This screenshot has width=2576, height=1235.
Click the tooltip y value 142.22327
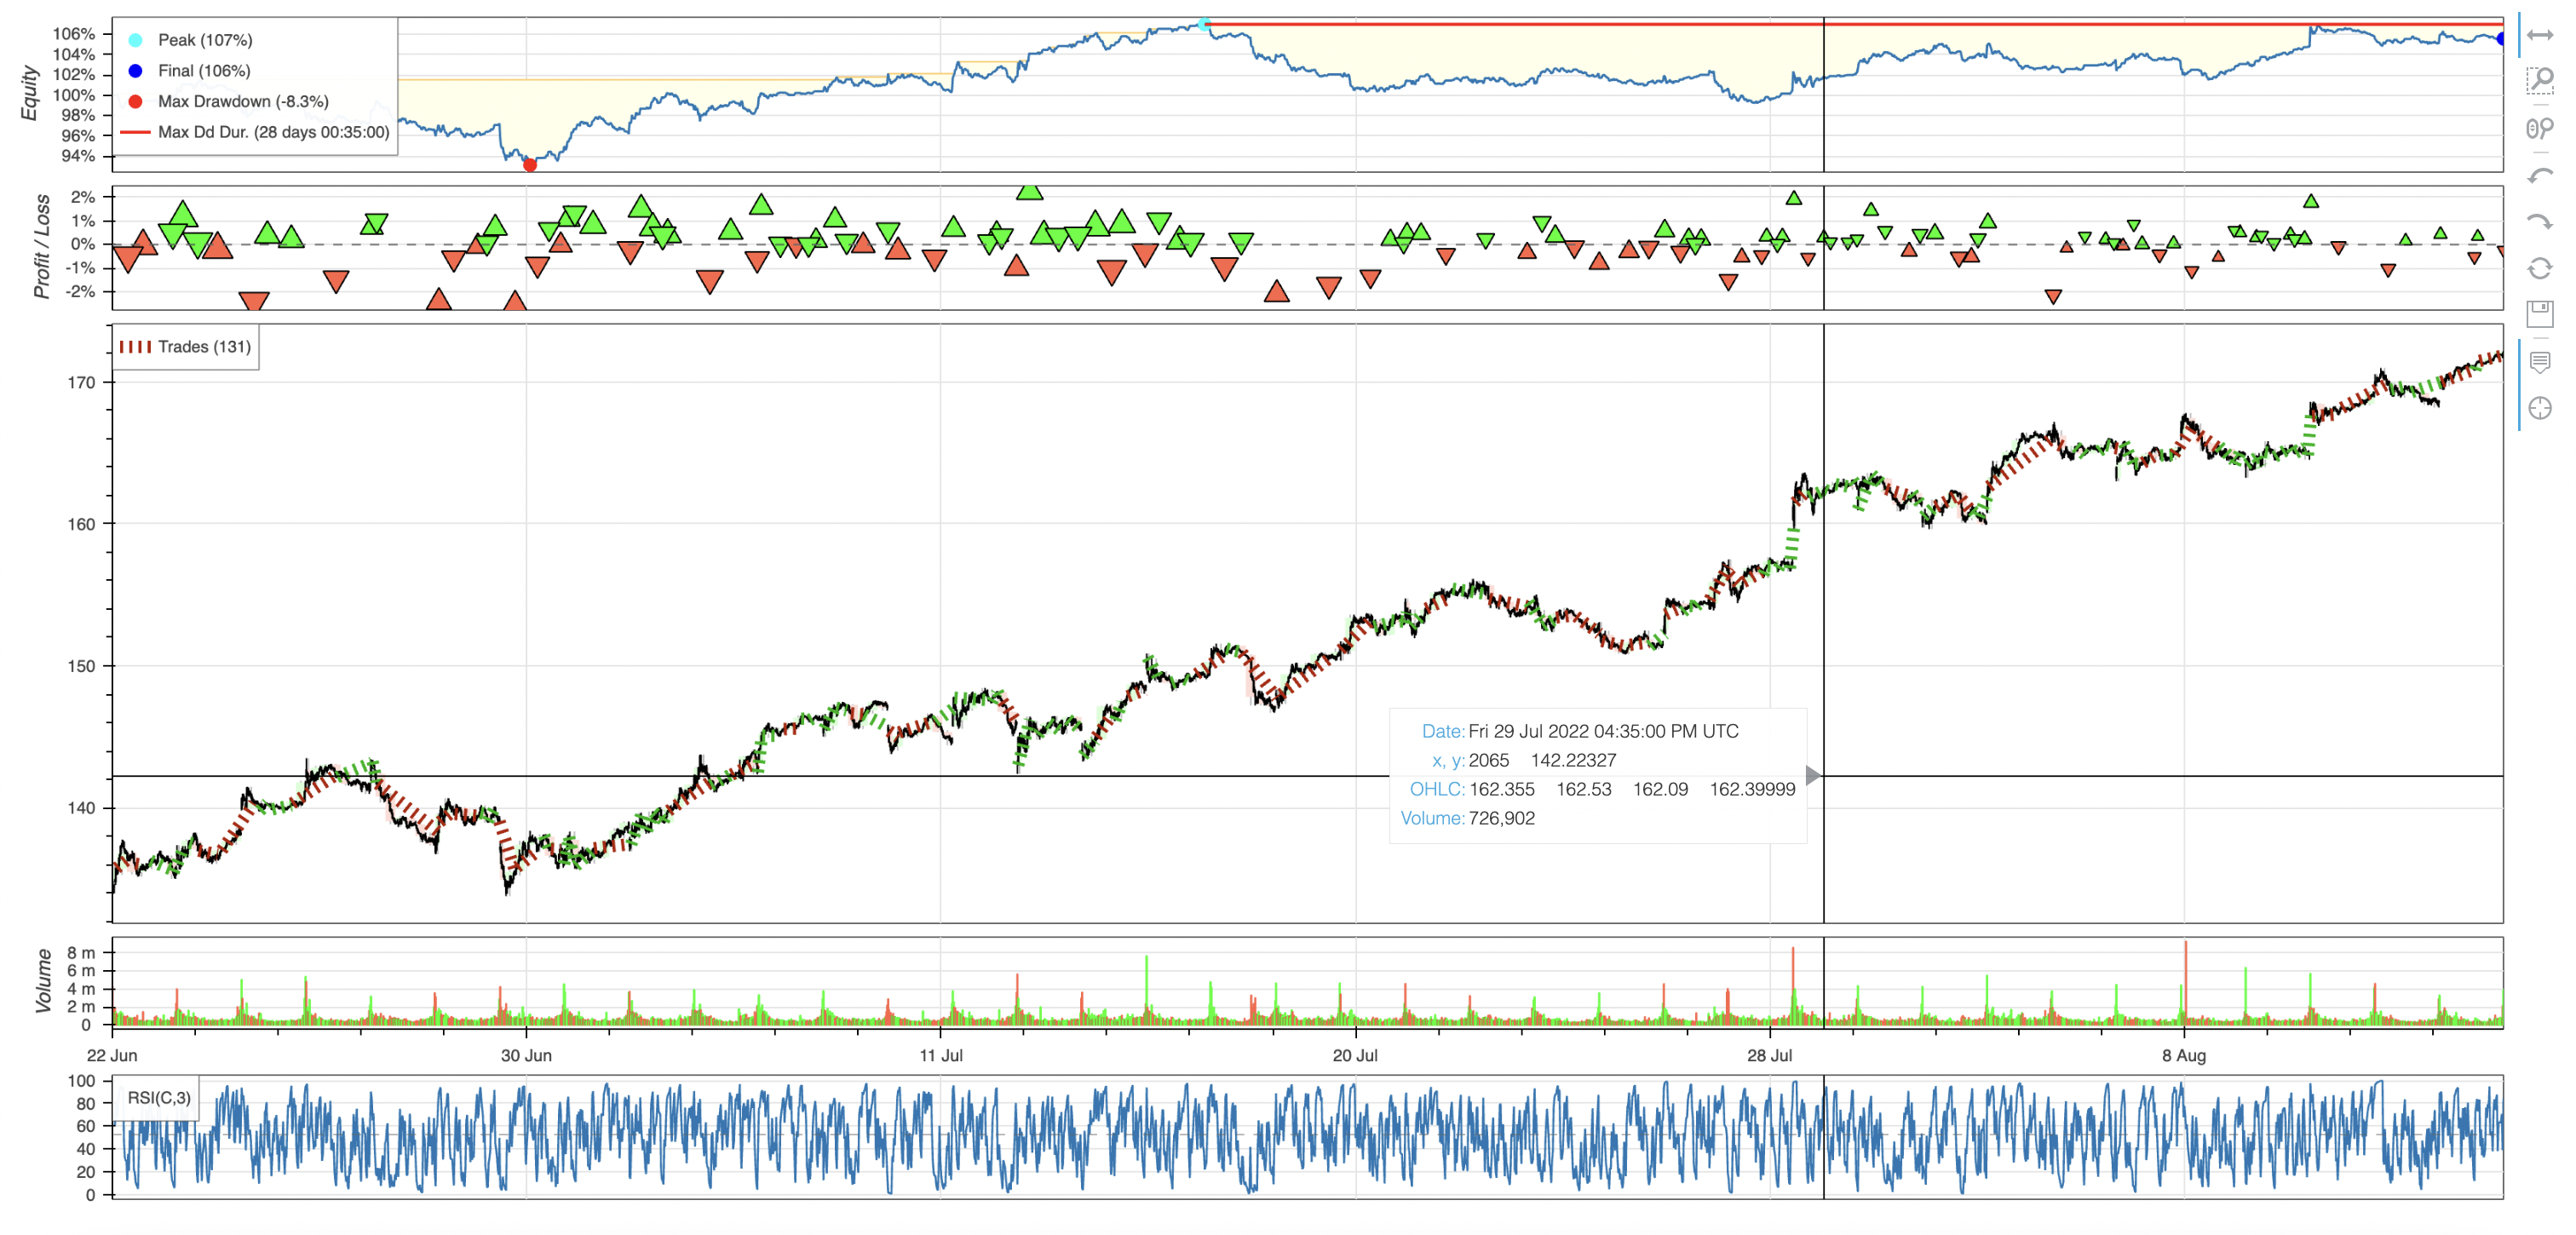click(x=1573, y=760)
